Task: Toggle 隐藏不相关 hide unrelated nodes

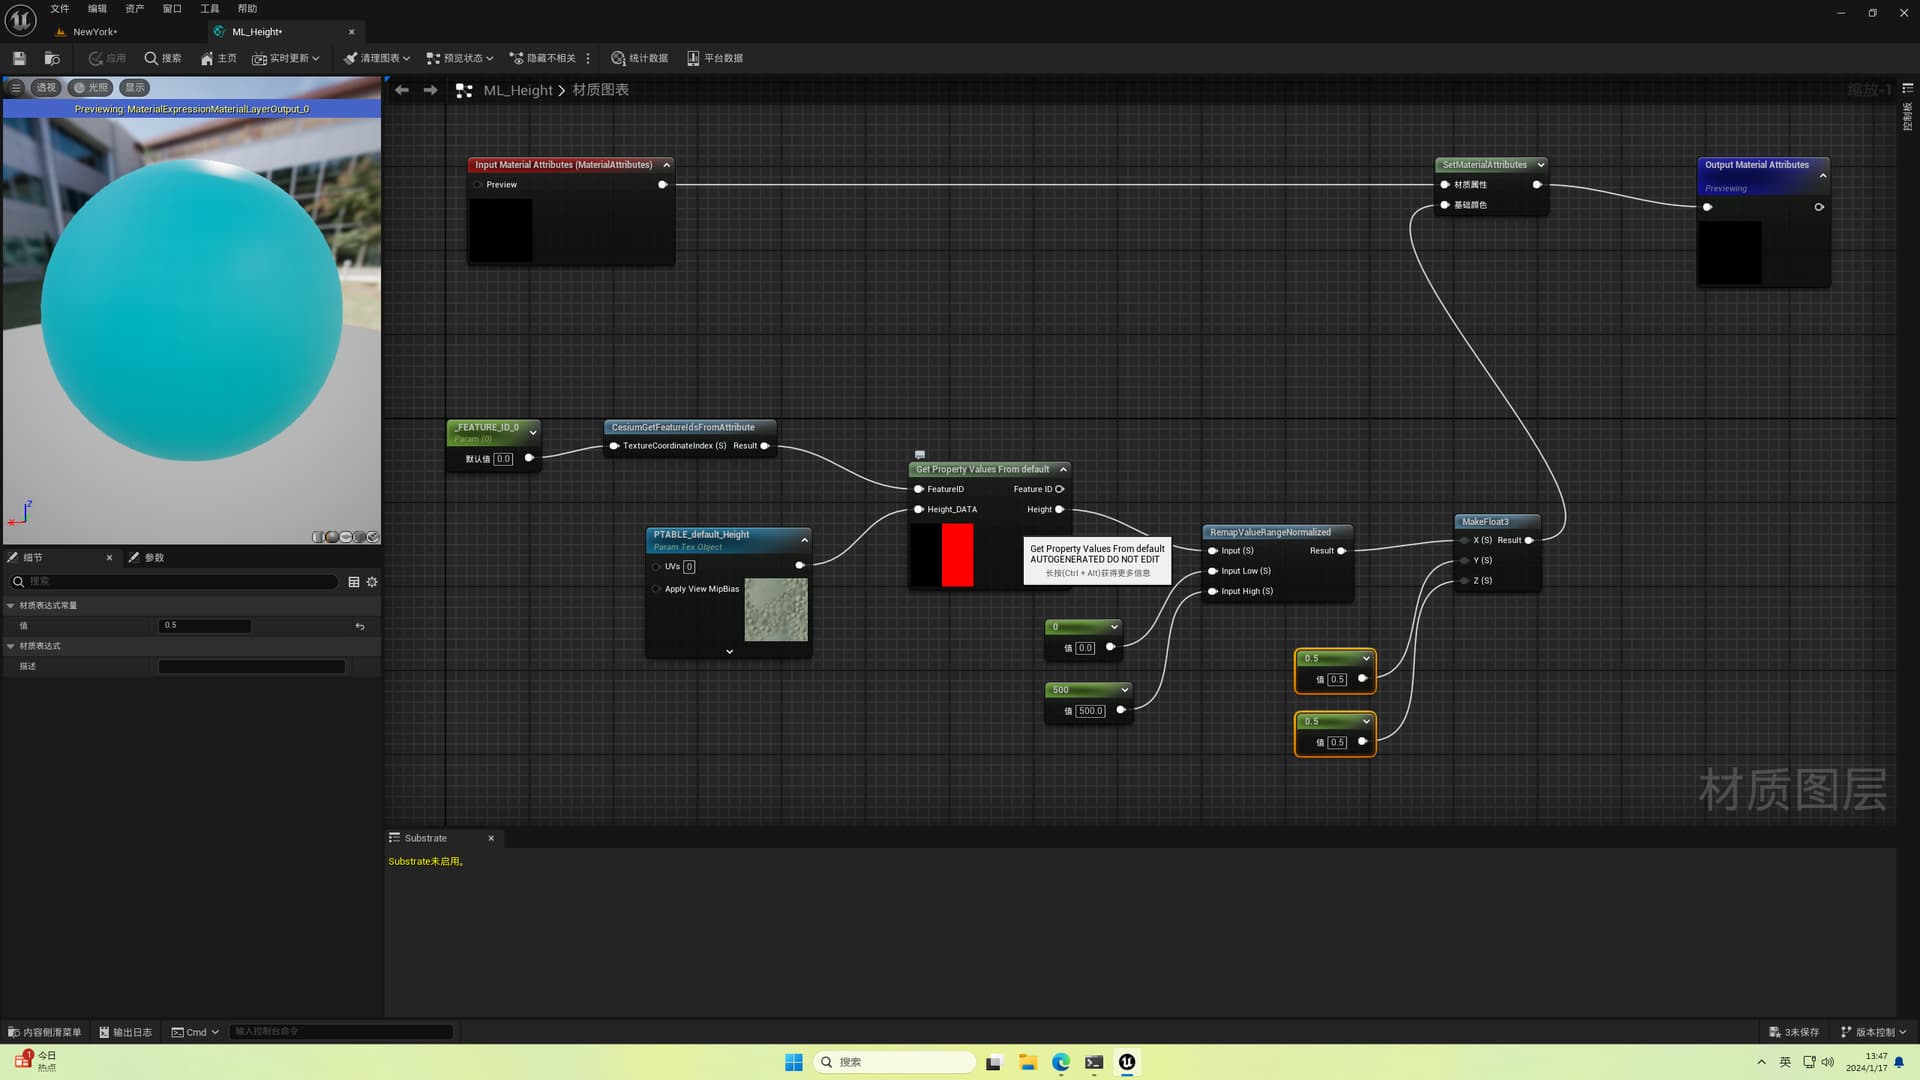Action: pyautogui.click(x=542, y=58)
